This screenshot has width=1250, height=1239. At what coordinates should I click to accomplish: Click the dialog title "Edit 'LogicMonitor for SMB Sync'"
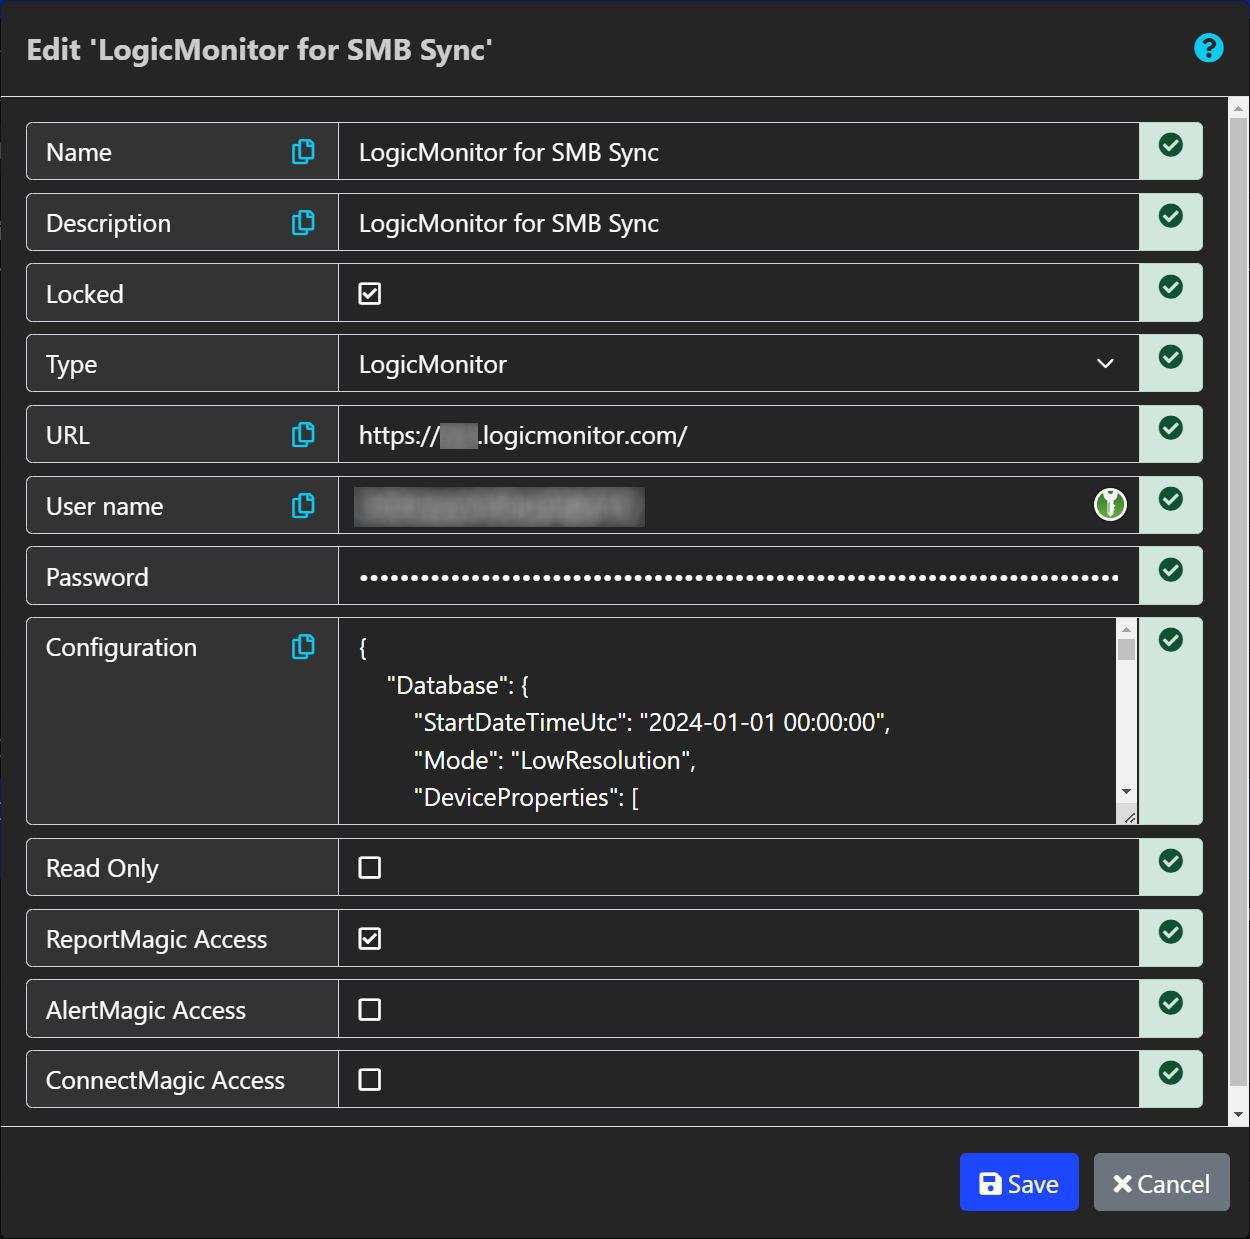click(259, 50)
